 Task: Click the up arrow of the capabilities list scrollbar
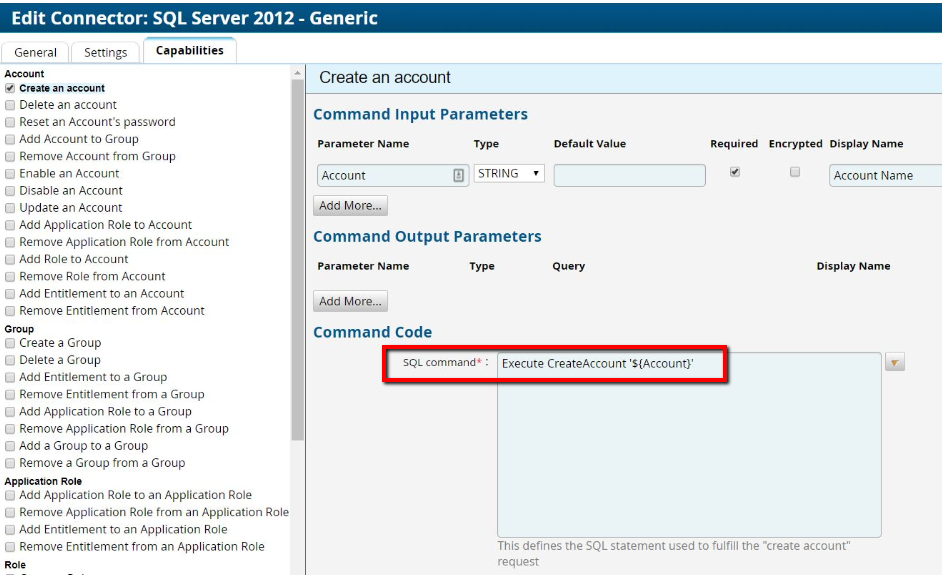pos(297,73)
